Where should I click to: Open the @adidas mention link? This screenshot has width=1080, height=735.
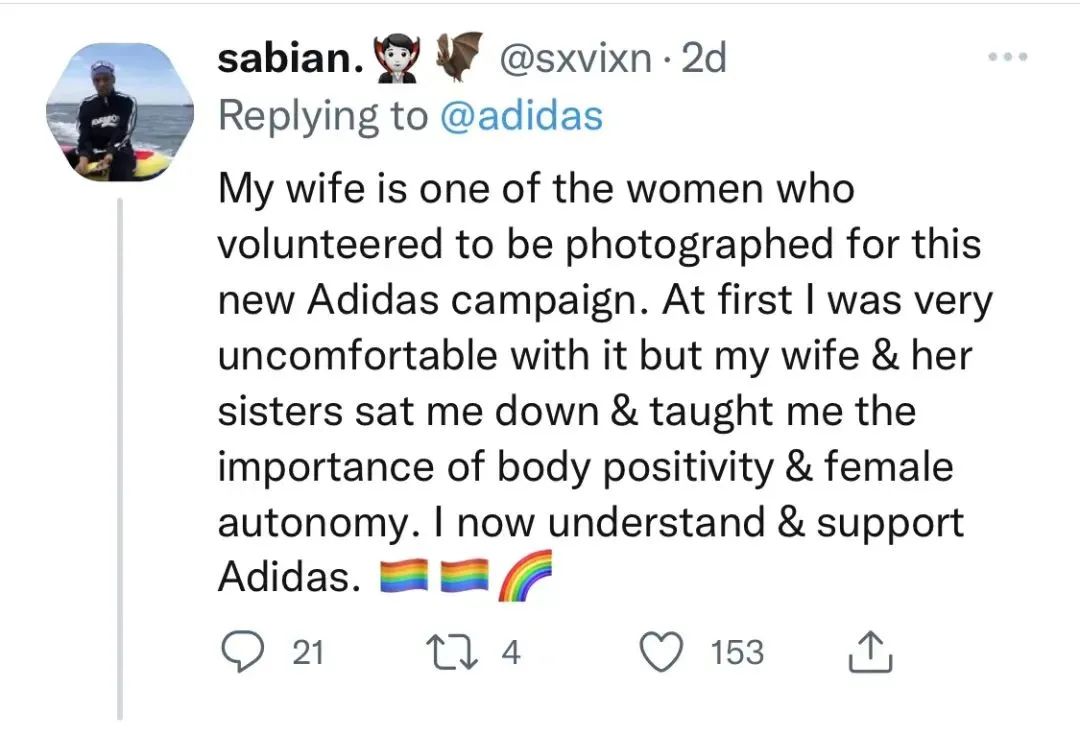pyautogui.click(x=521, y=117)
